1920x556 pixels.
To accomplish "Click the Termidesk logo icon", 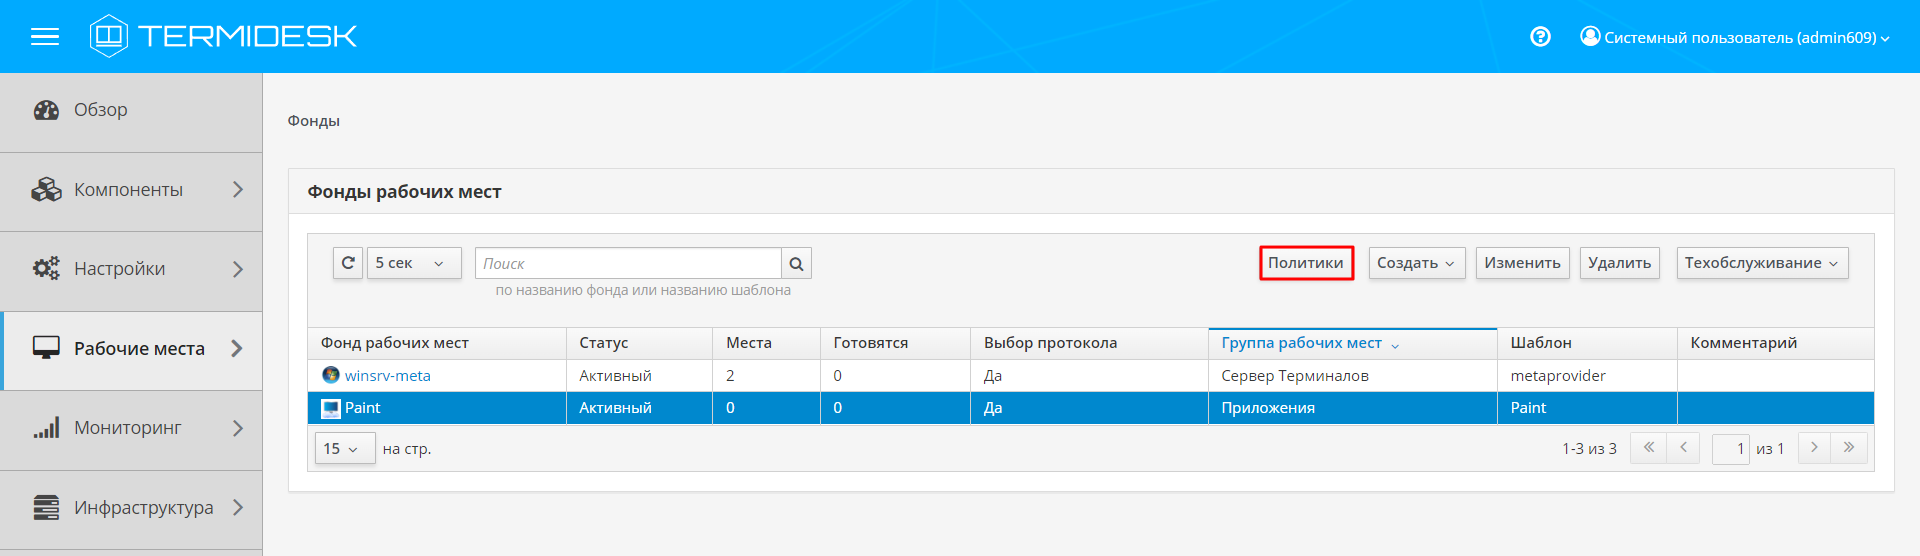I will point(108,36).
